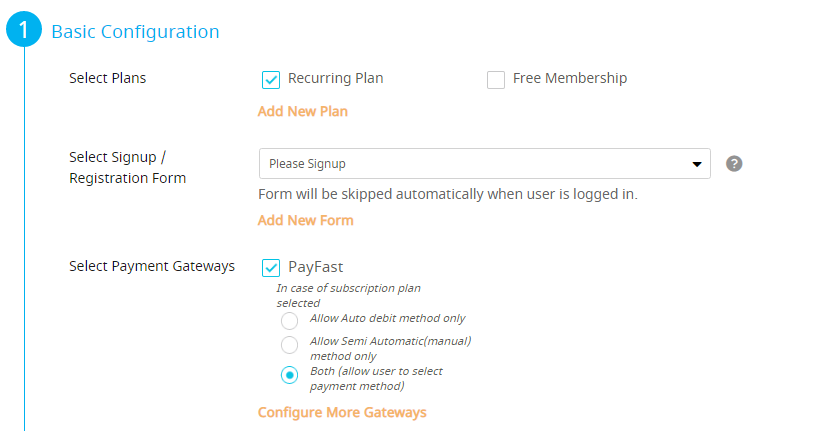
Task: Click the Select Plans field label
Action: pos(108,78)
